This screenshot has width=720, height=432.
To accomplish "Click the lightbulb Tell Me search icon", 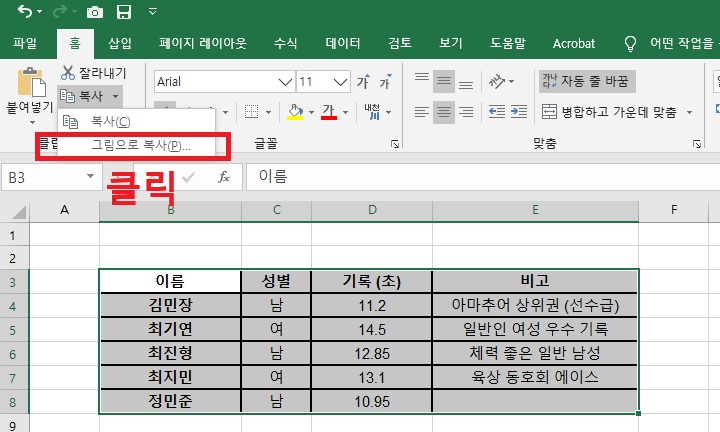I will pyautogui.click(x=630, y=44).
